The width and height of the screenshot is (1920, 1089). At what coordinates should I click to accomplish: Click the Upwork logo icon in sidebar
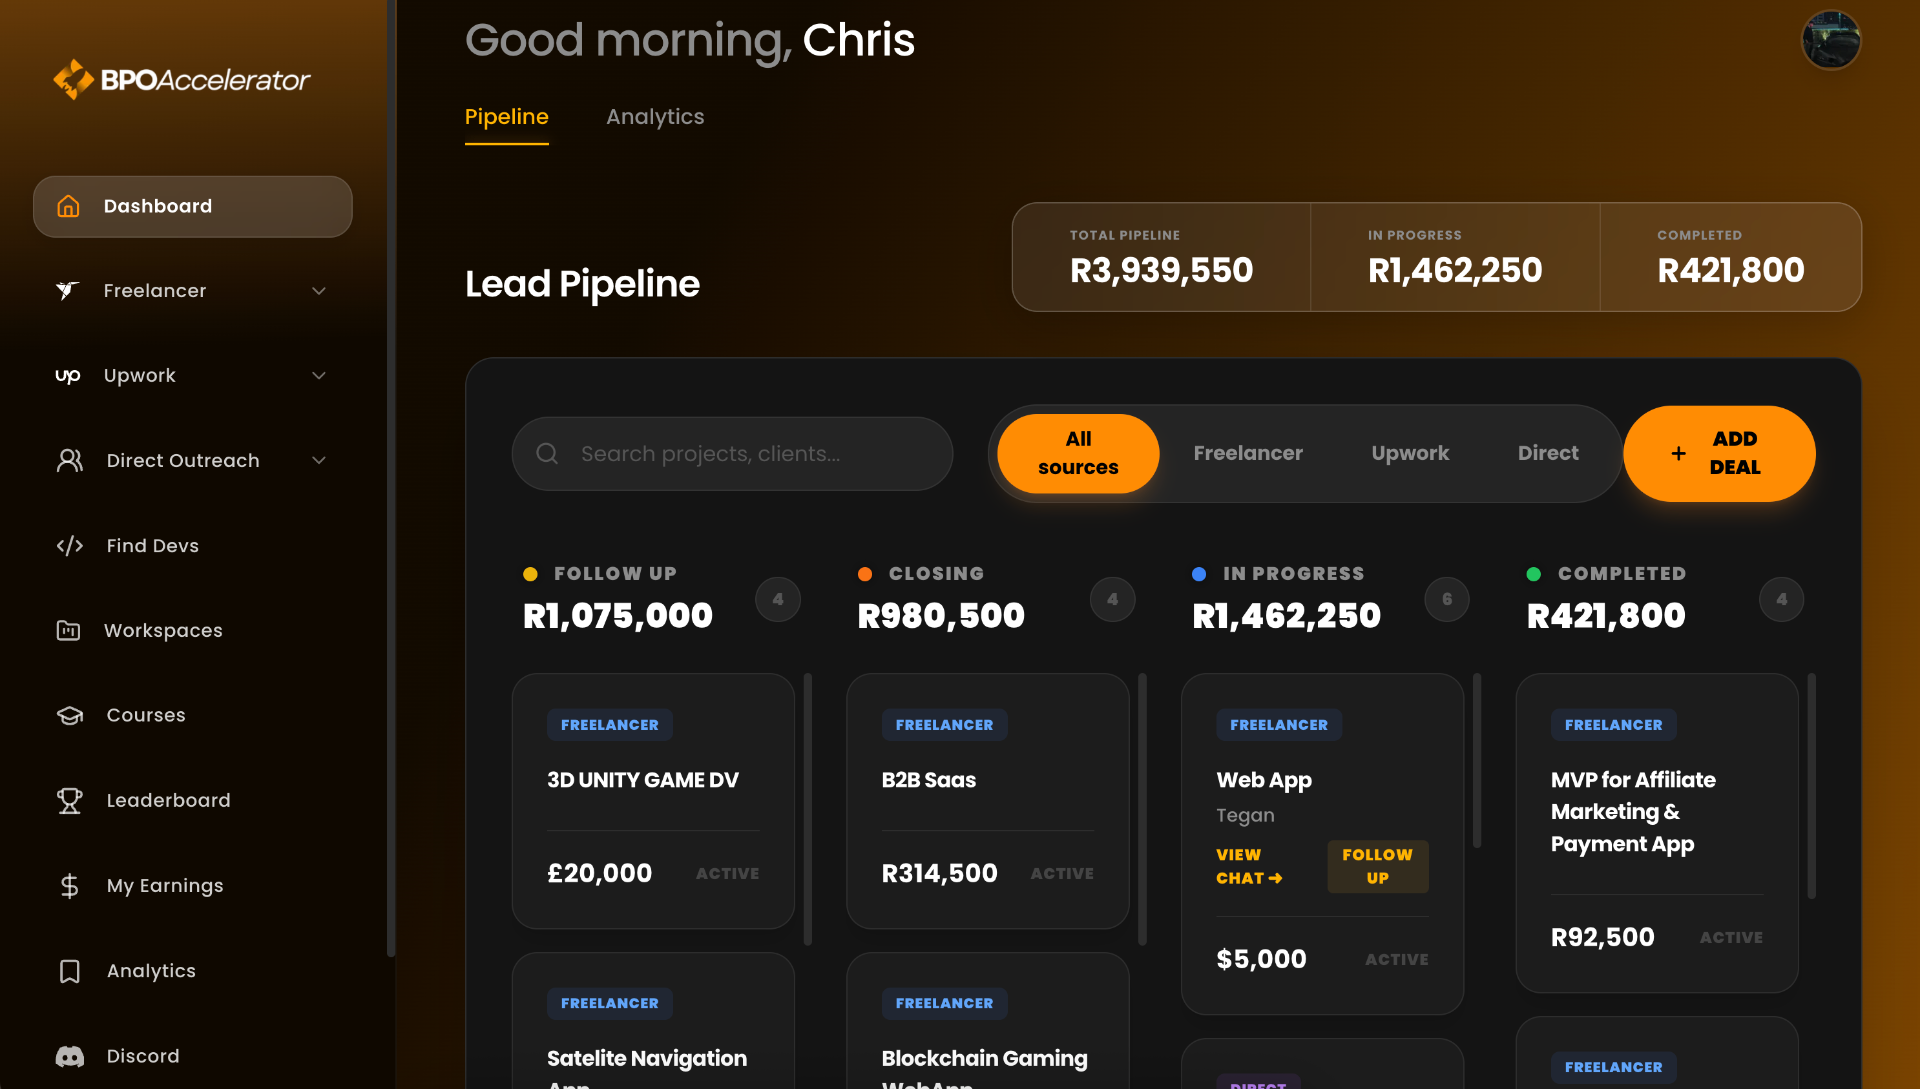[x=67, y=376]
